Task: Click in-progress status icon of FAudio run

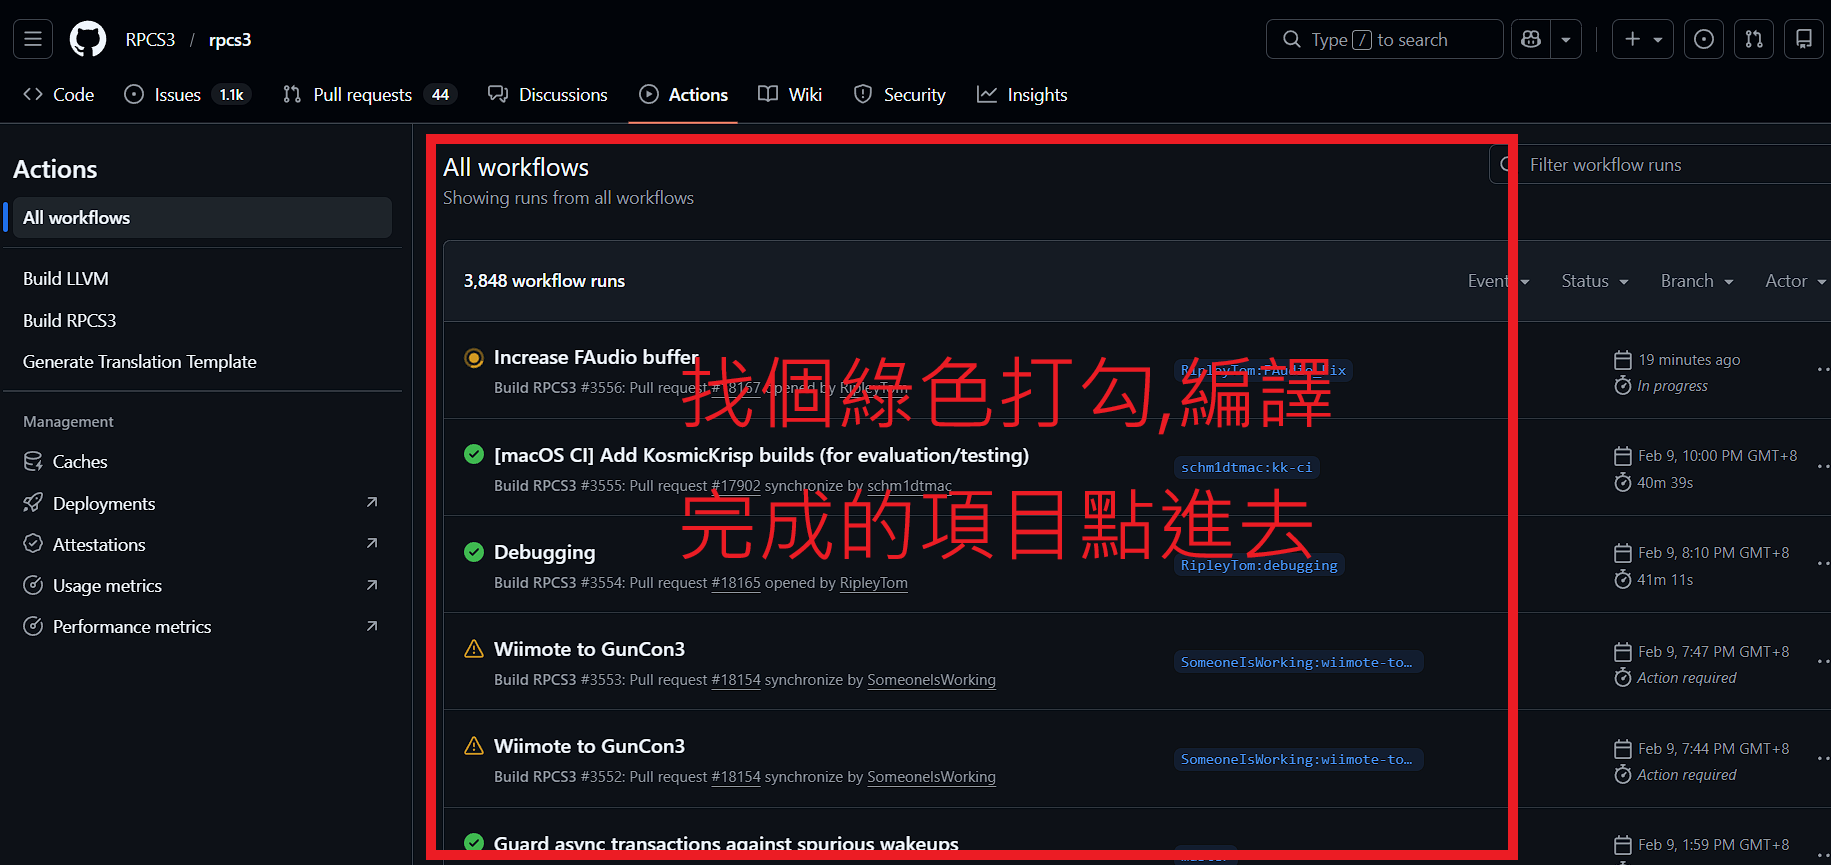Action: coord(474,358)
